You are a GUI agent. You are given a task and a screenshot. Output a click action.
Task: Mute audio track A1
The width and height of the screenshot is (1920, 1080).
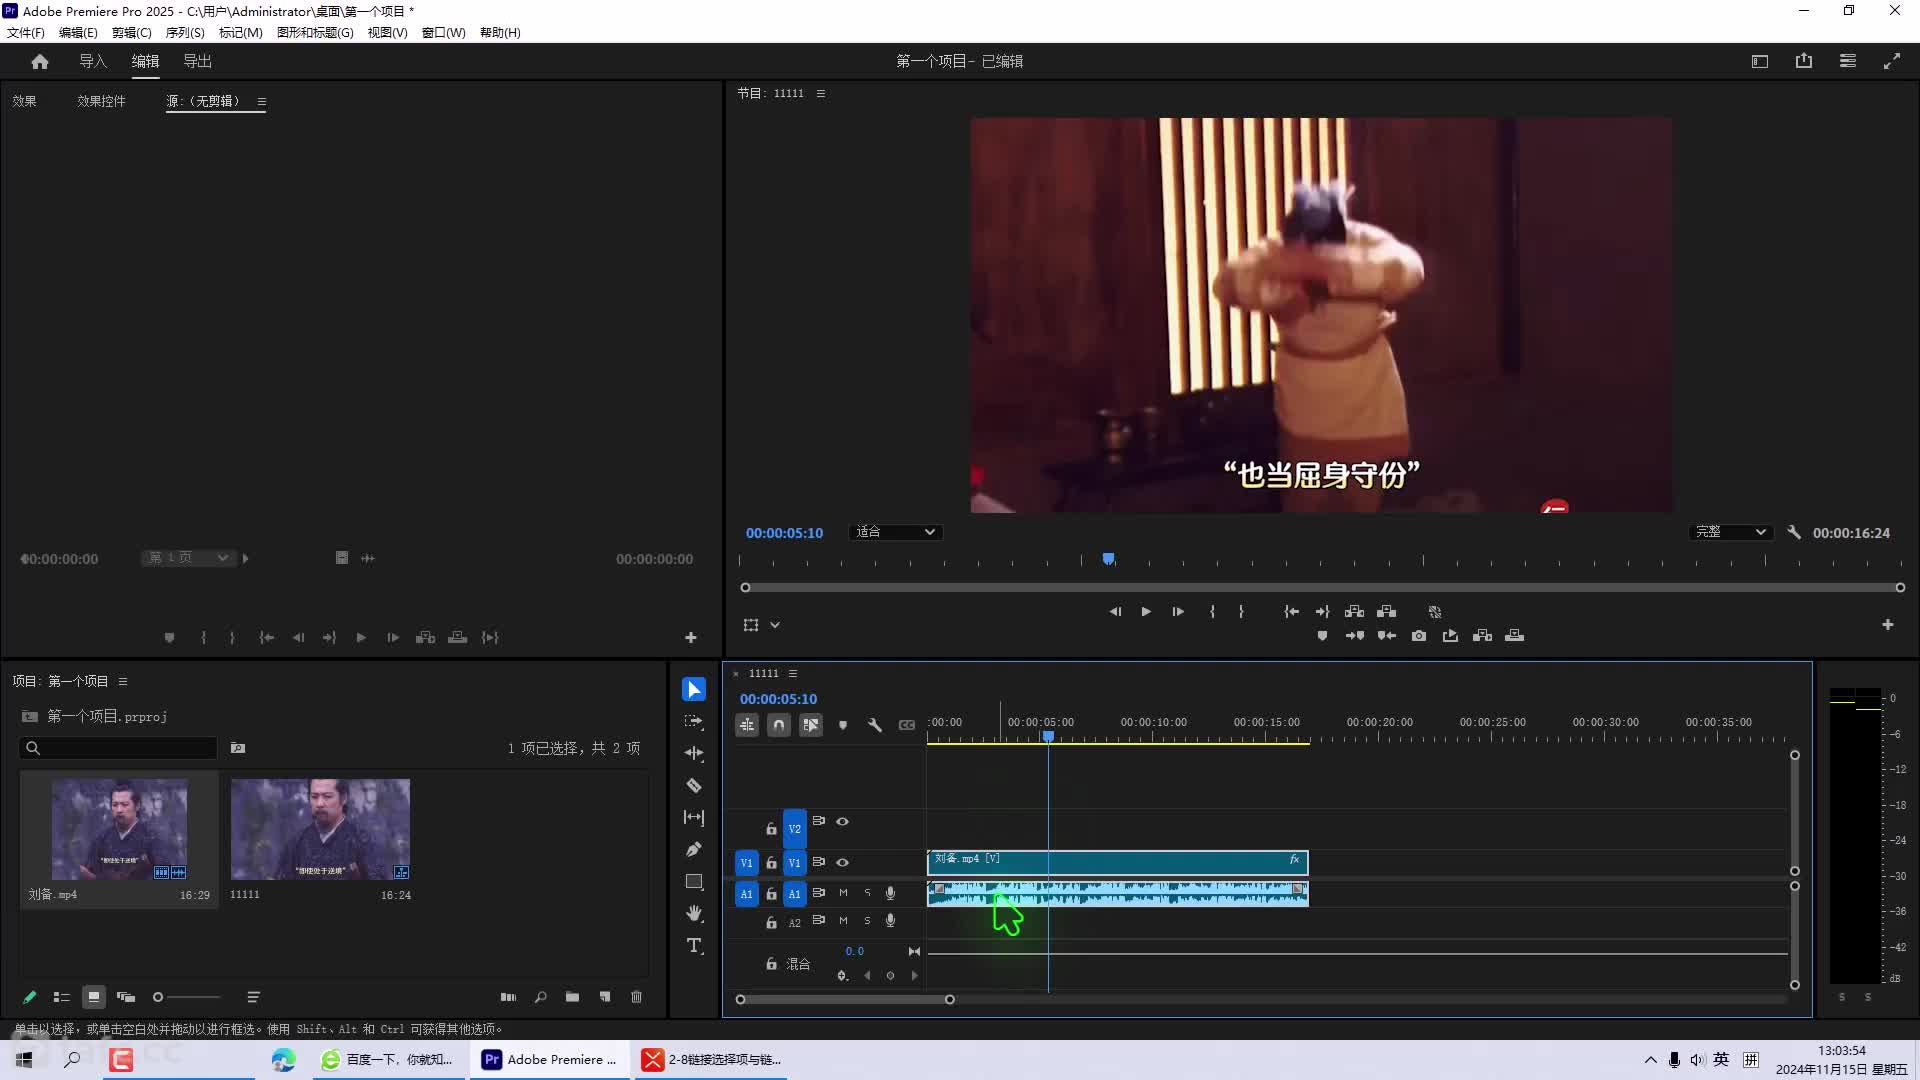point(843,892)
